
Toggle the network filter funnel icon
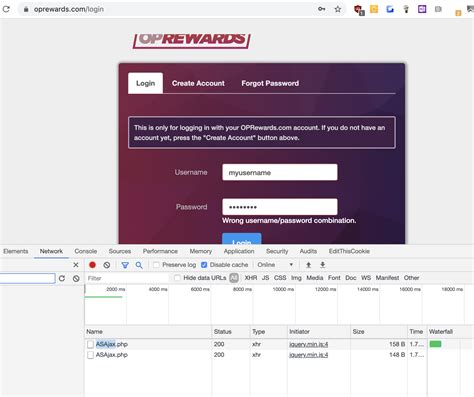pyautogui.click(x=125, y=265)
